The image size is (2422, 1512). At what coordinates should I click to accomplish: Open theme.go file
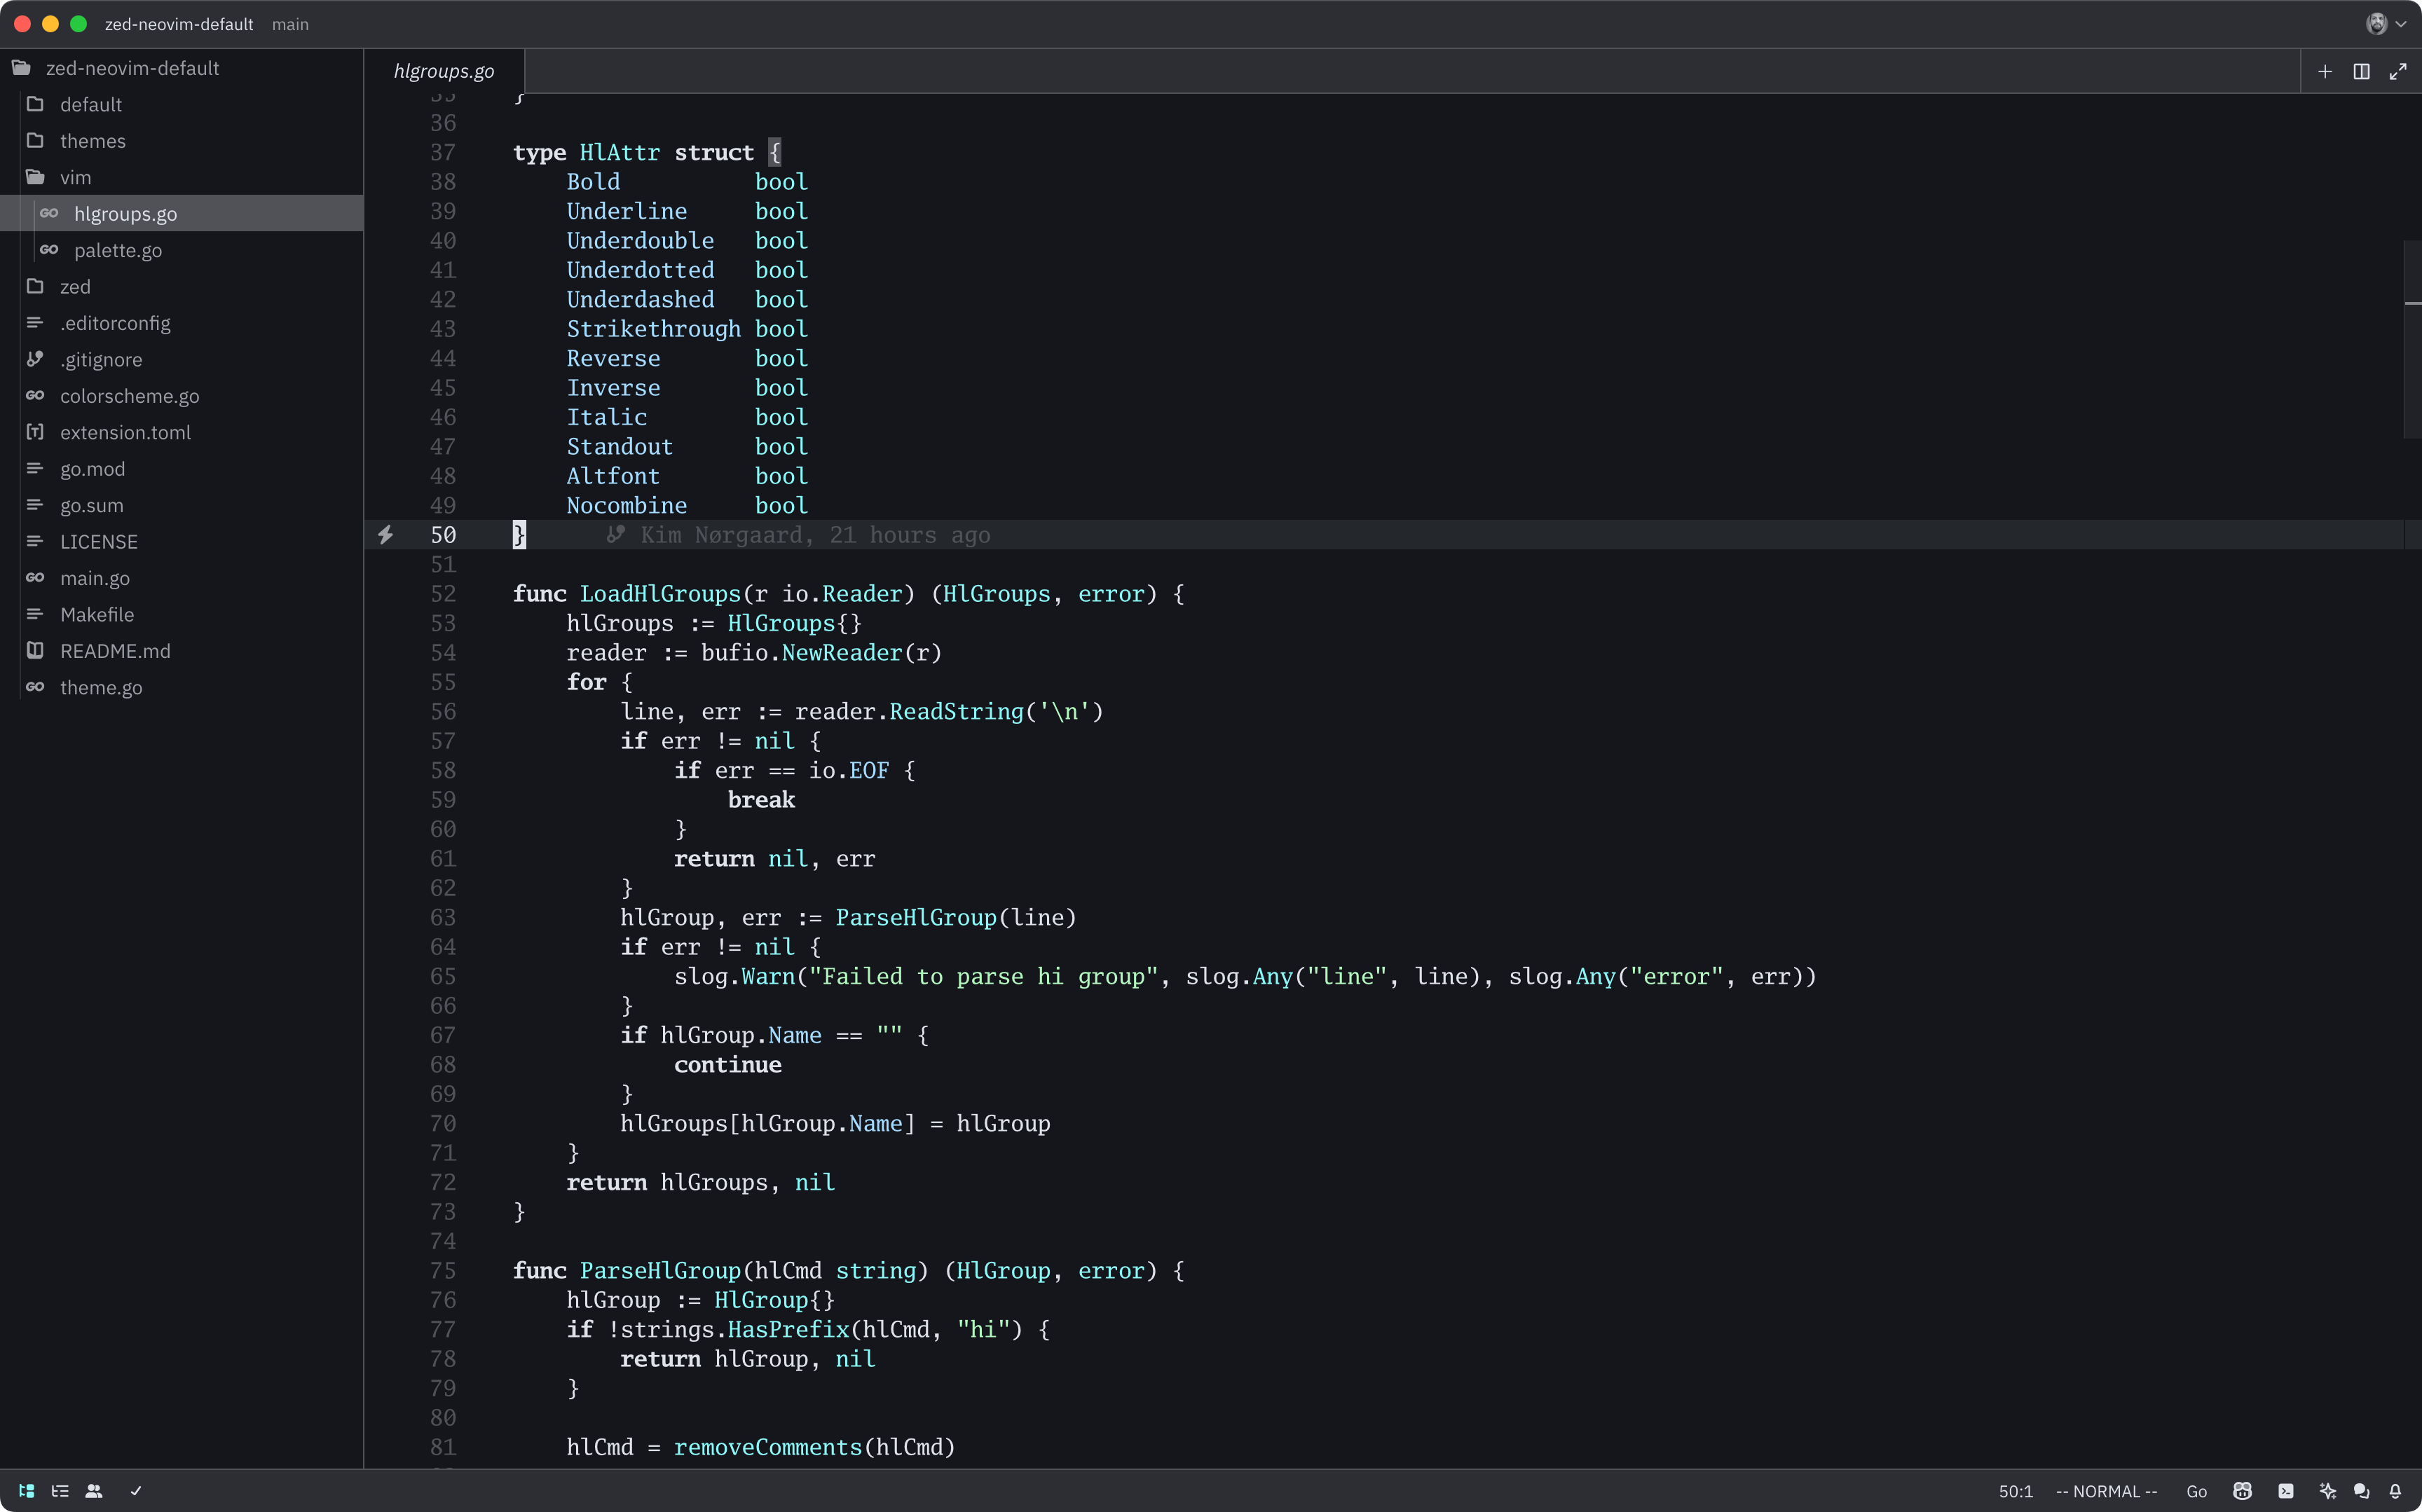181,687
